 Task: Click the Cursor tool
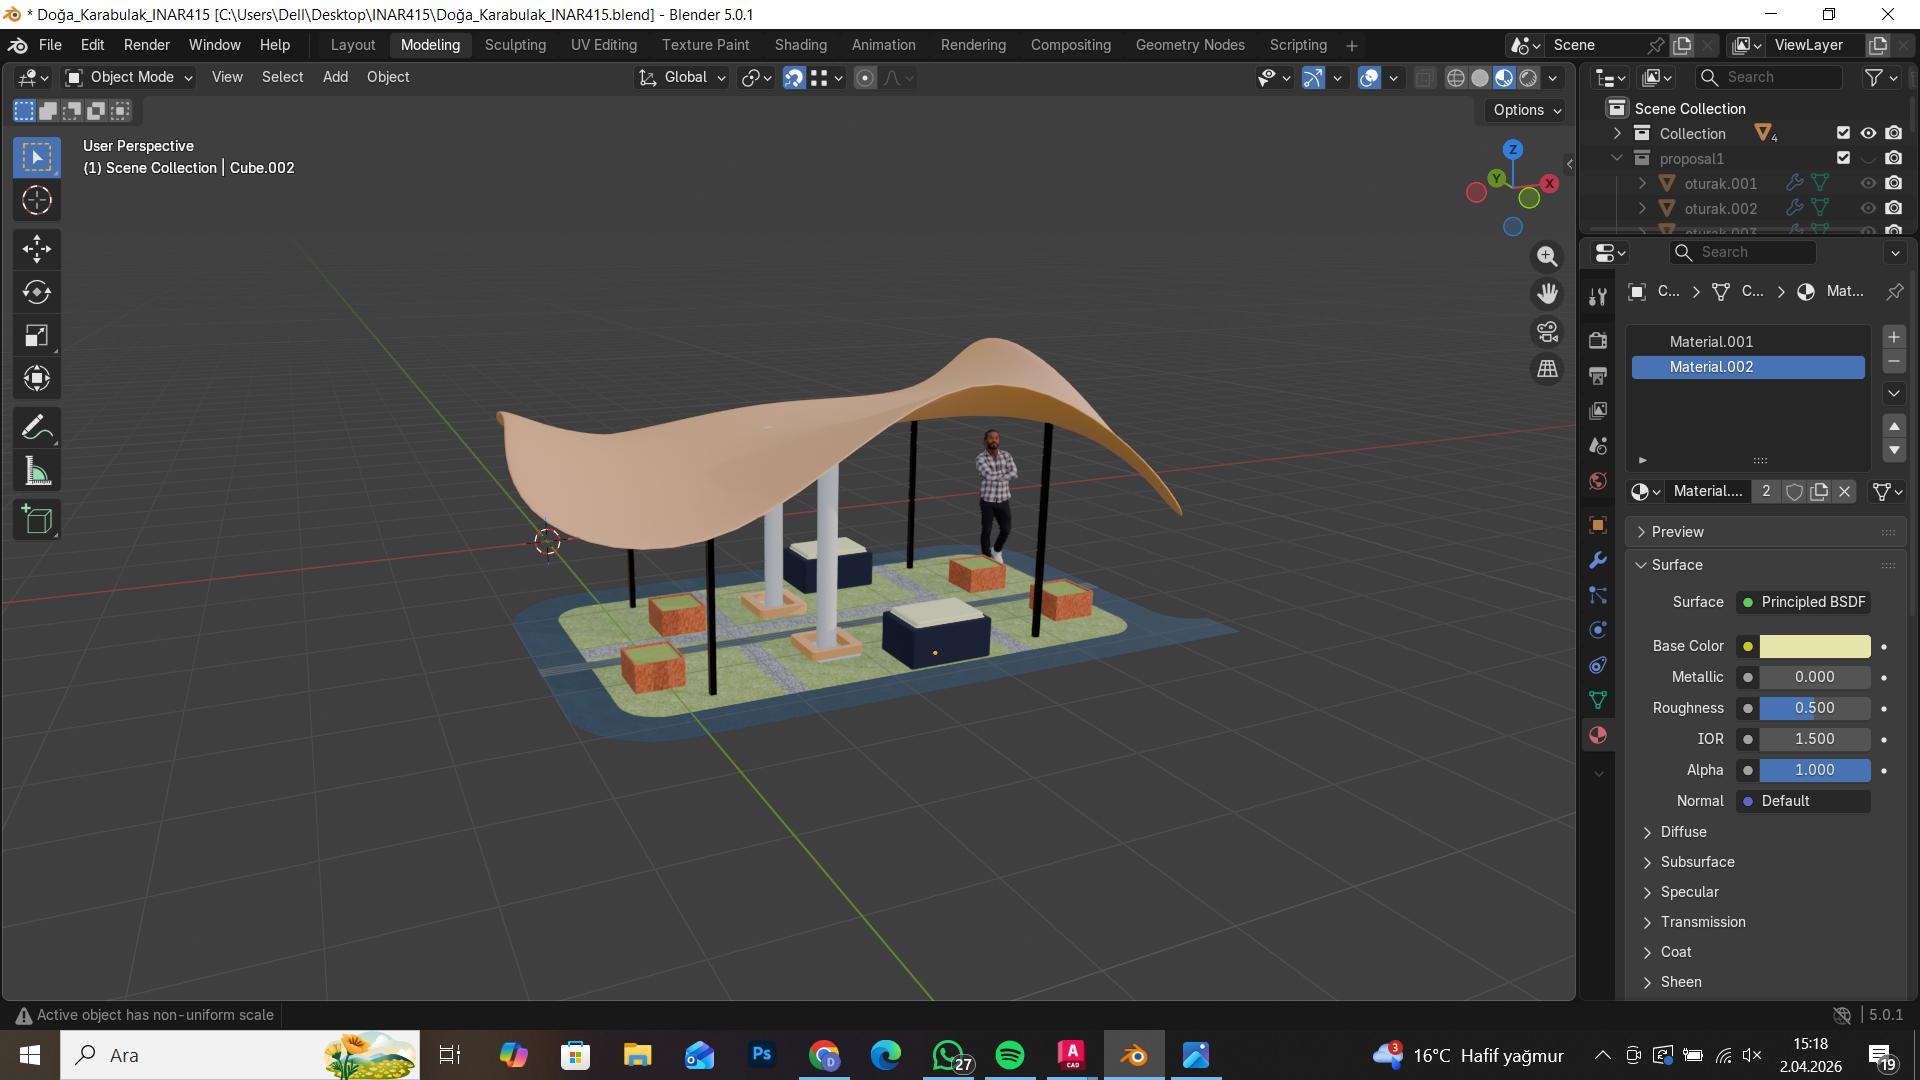tap(37, 201)
